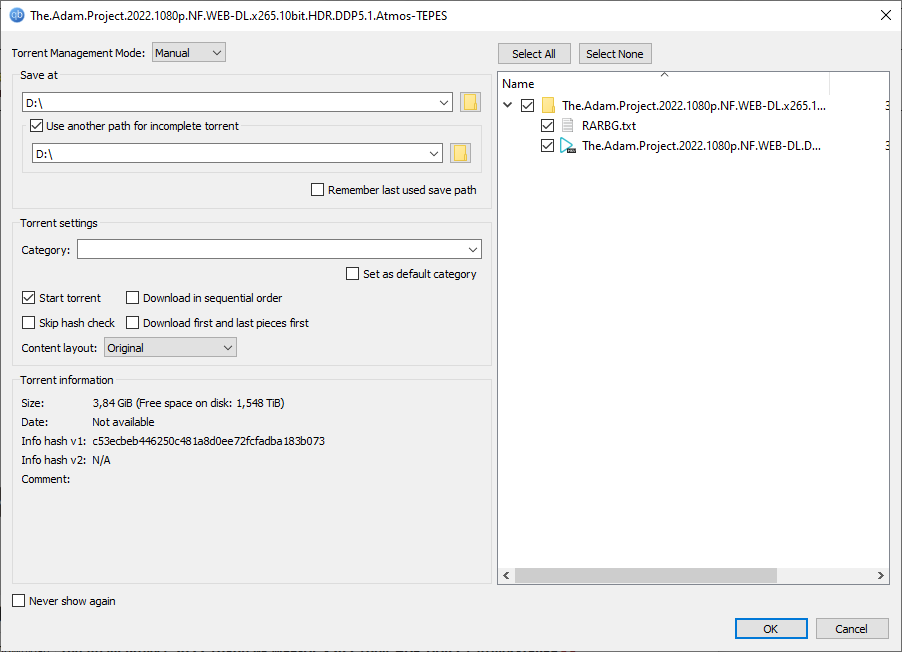Viewport: 902px width, 652px height.
Task: Click the Comment: label
Action: pos(45,479)
